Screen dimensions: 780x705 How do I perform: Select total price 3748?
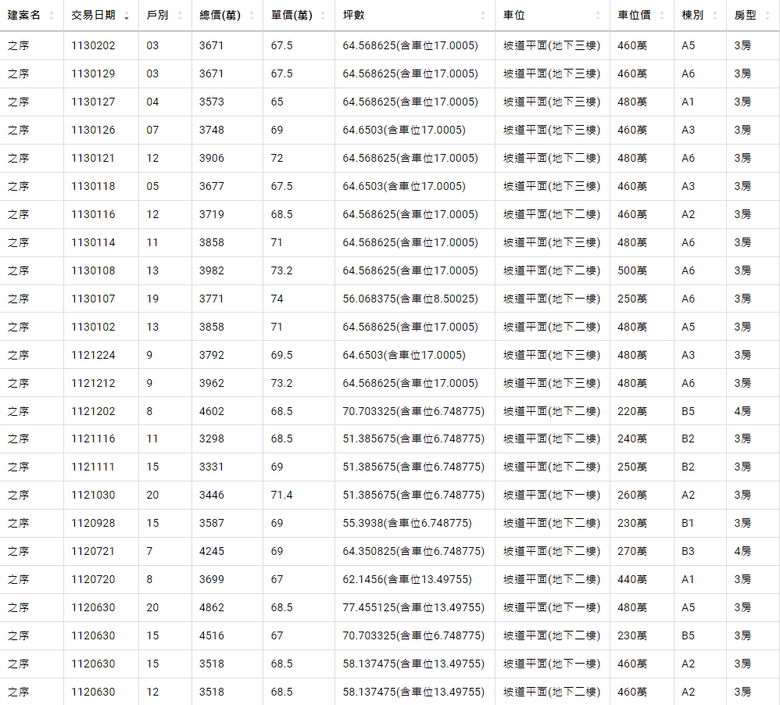[x=211, y=130]
